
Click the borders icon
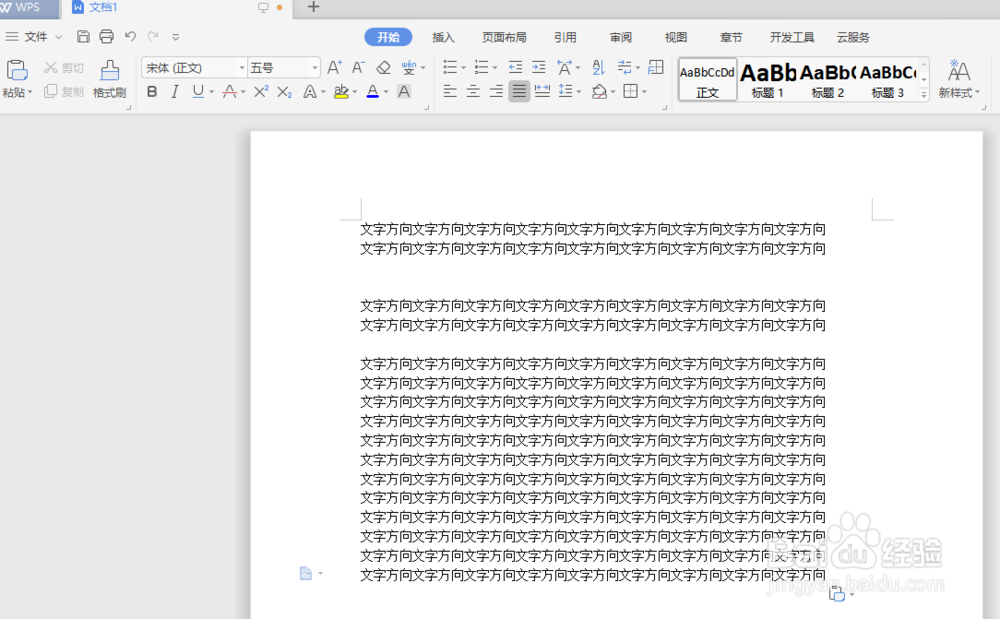click(630, 91)
